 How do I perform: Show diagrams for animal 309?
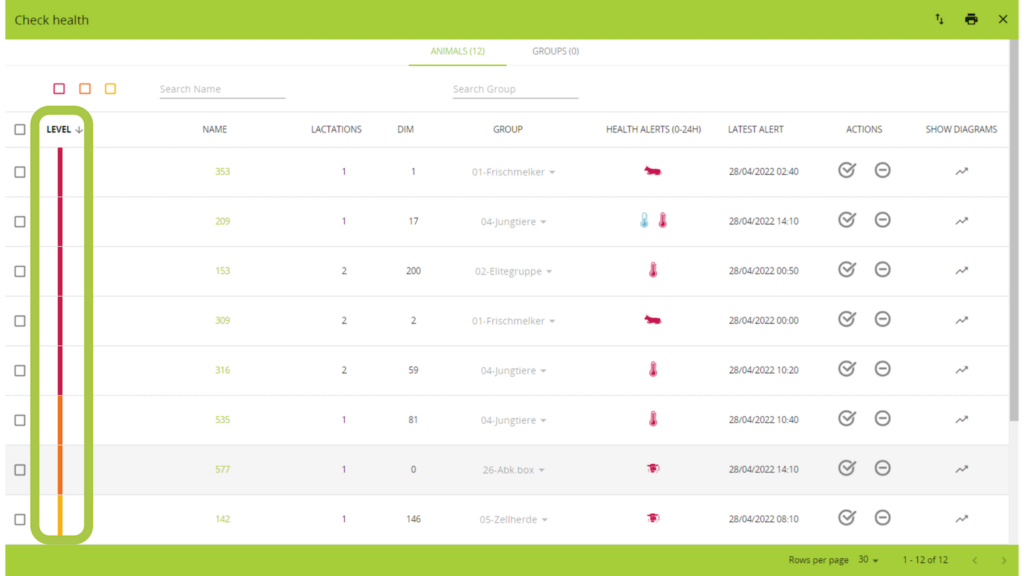coord(961,321)
